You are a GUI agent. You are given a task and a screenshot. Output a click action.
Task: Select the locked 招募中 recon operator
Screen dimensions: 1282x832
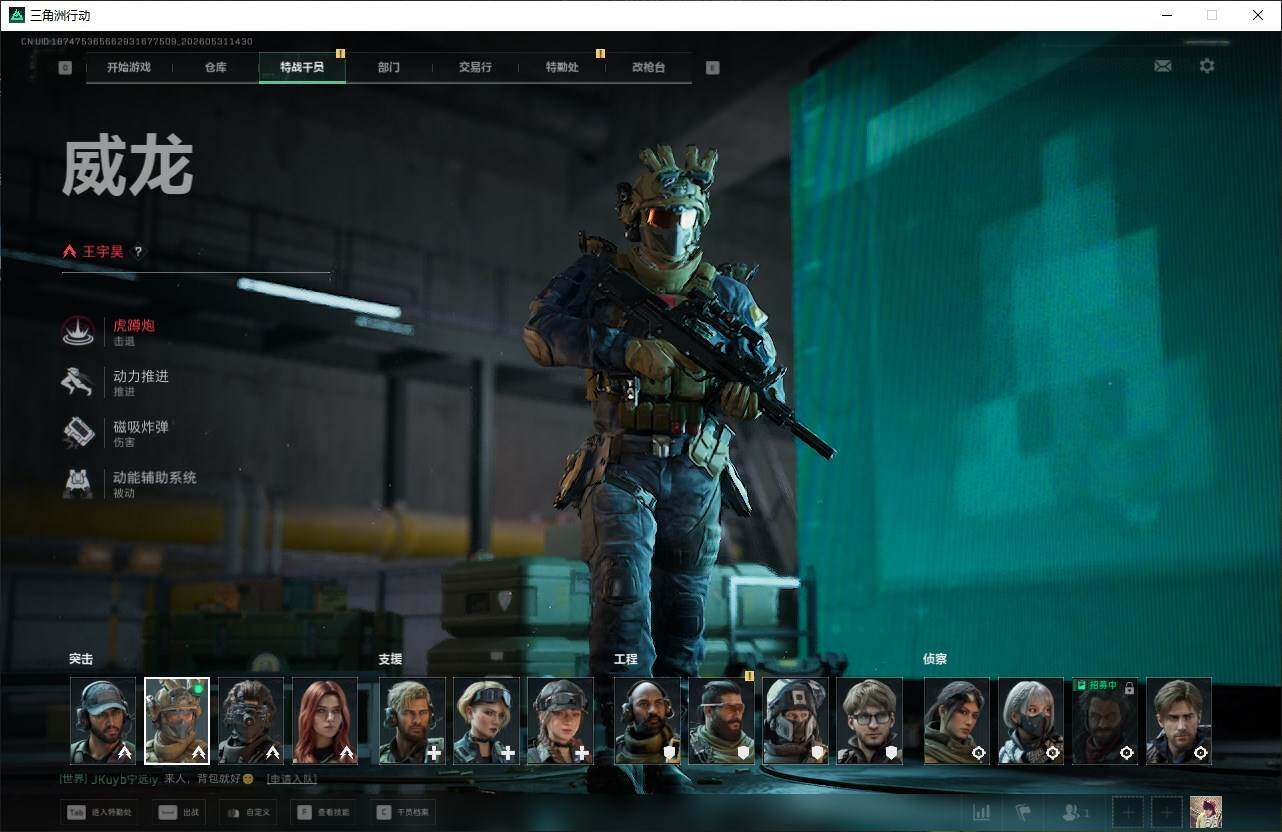[x=1105, y=721]
